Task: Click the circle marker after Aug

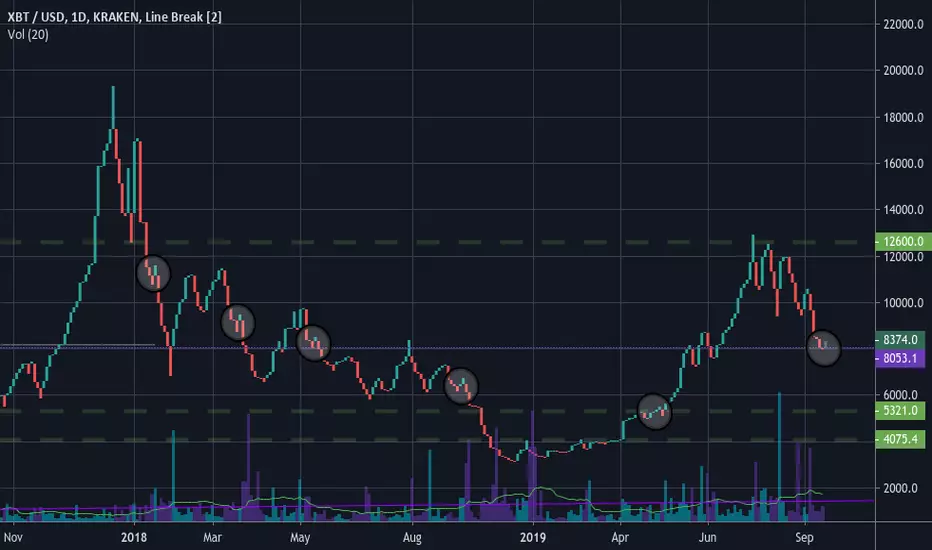Action: coord(461,386)
